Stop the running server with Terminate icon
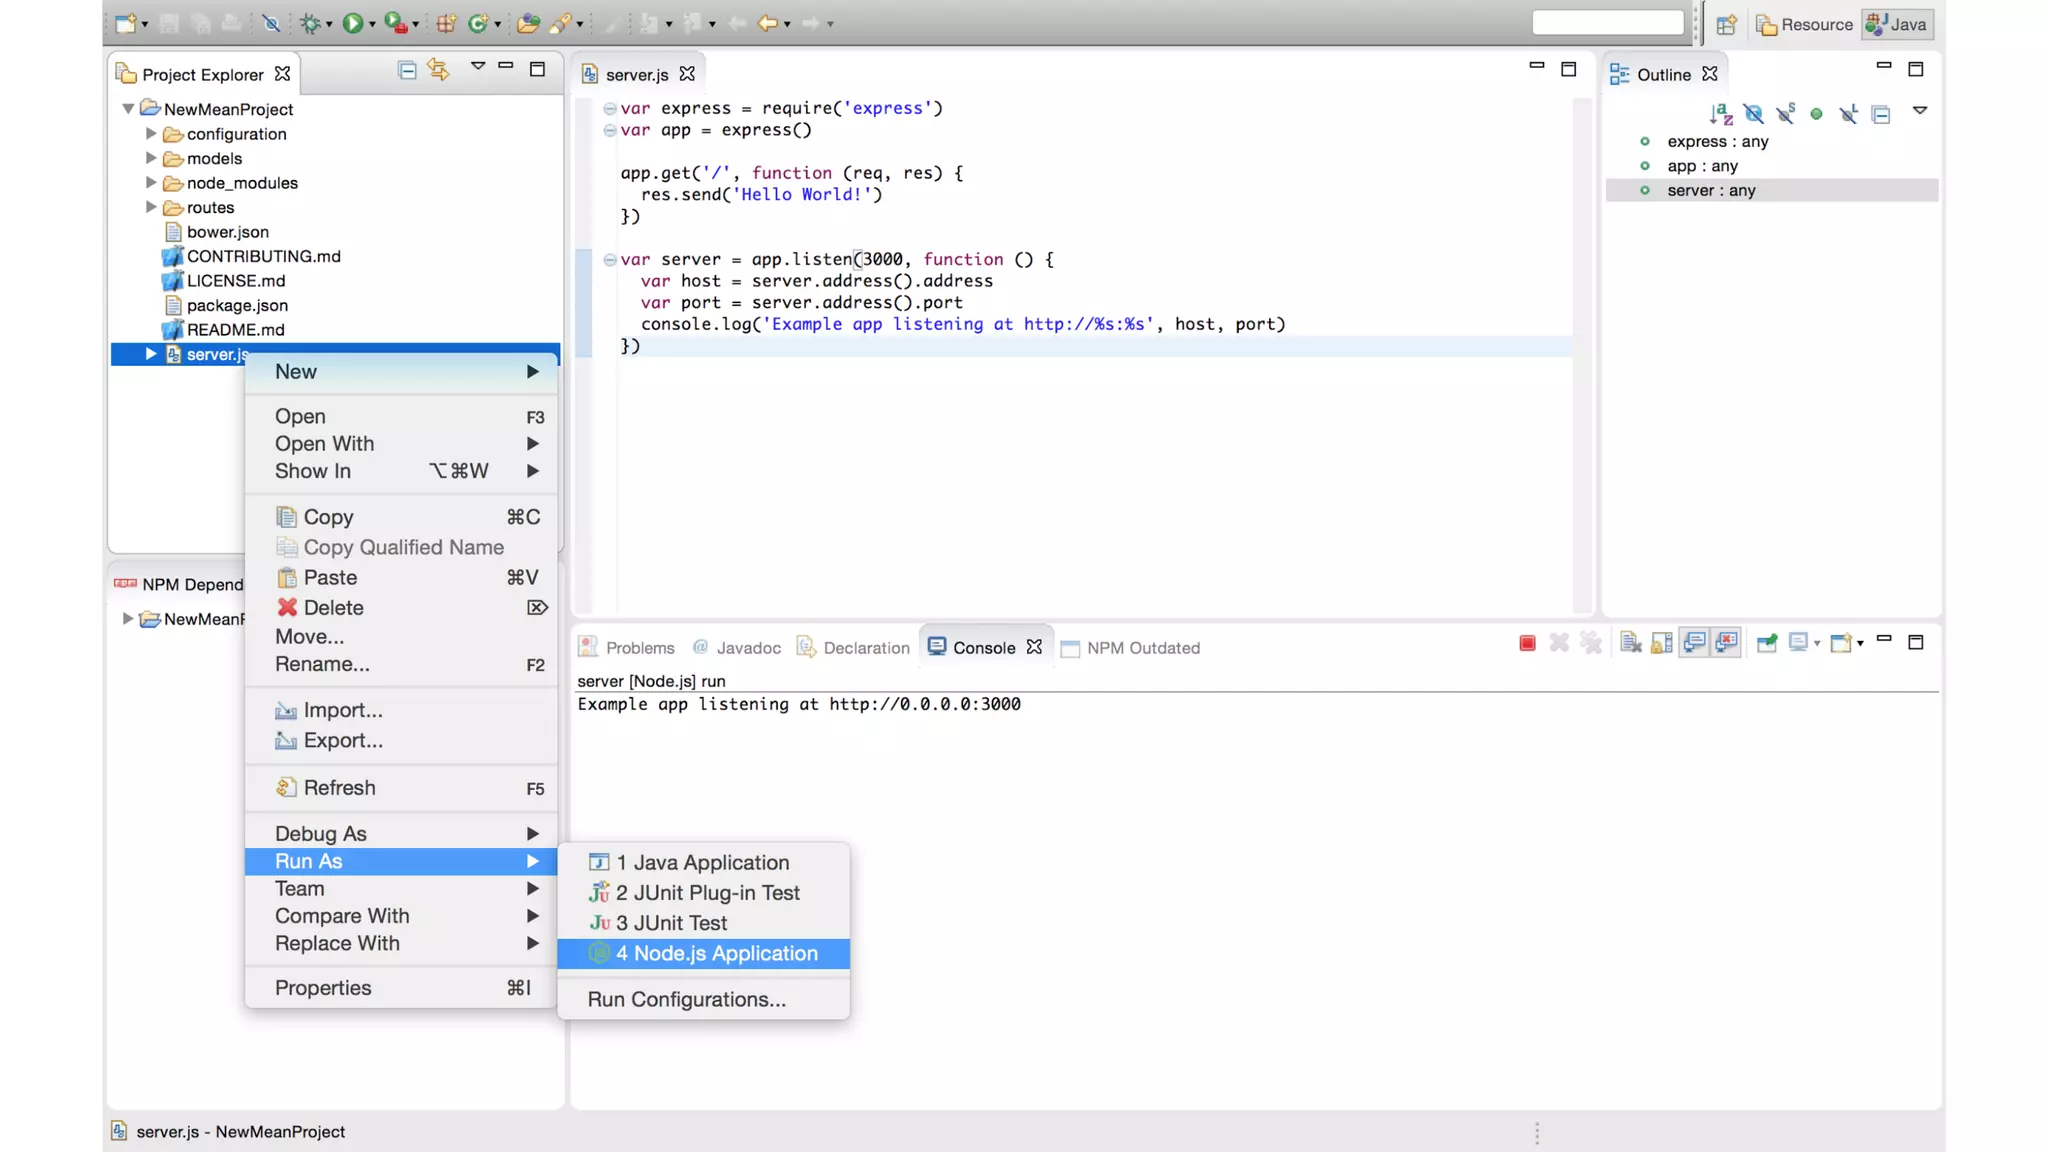Viewport: 2048px width, 1152px height. point(1527,643)
